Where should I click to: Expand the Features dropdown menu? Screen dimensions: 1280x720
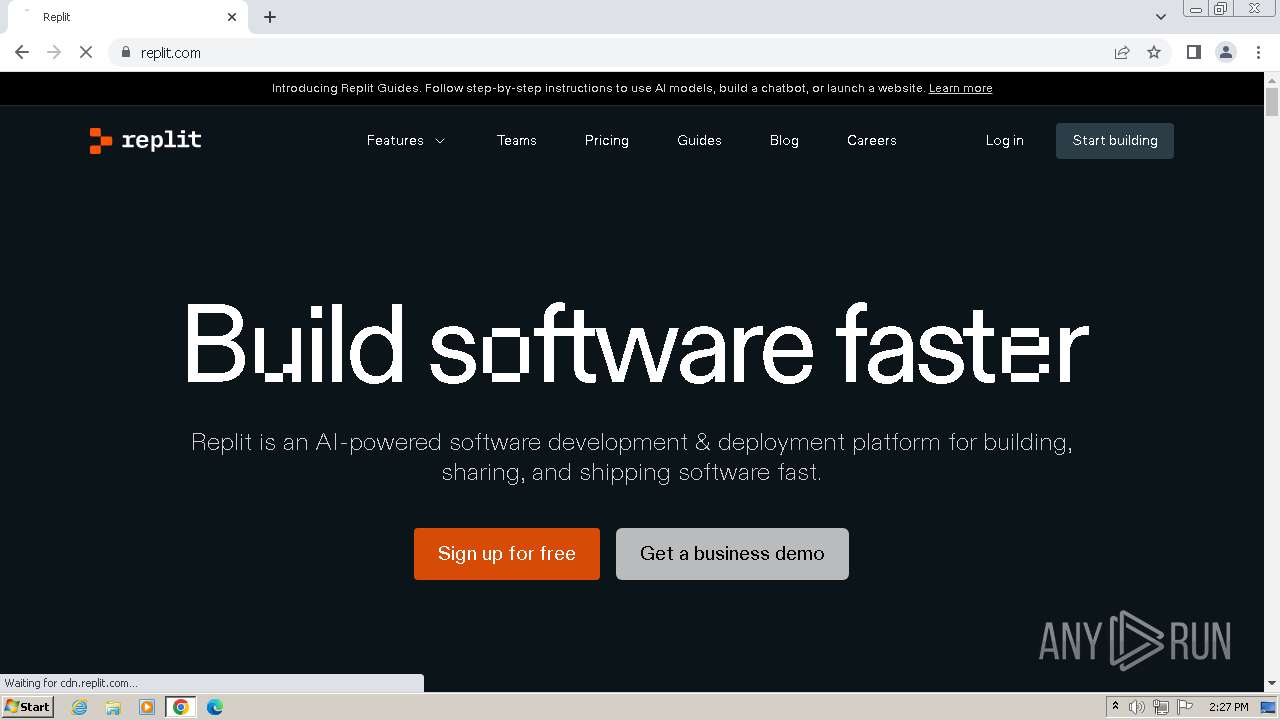(406, 140)
